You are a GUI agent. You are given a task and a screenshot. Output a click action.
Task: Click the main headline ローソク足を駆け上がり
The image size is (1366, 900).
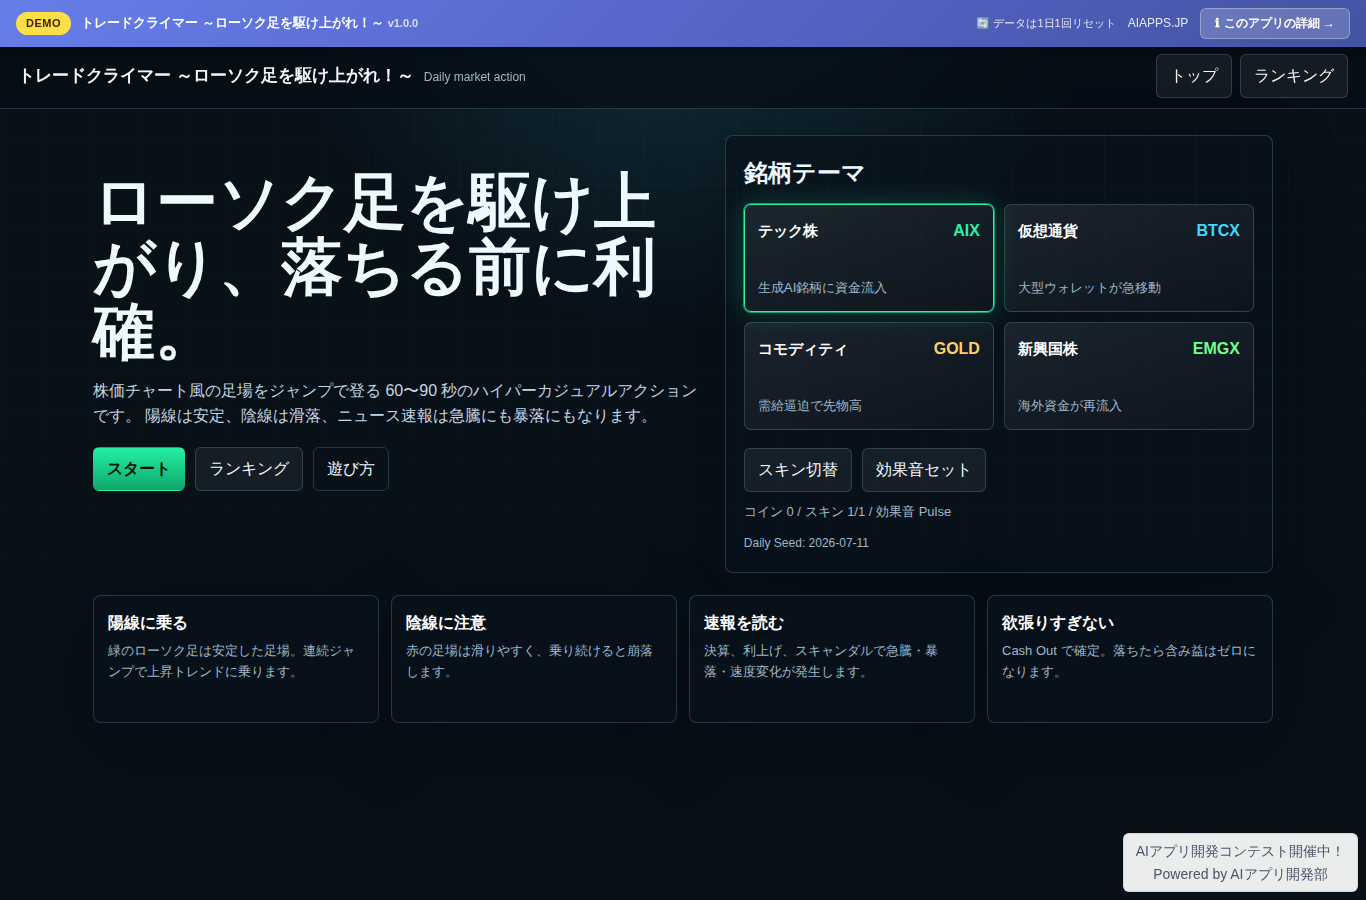point(375,267)
